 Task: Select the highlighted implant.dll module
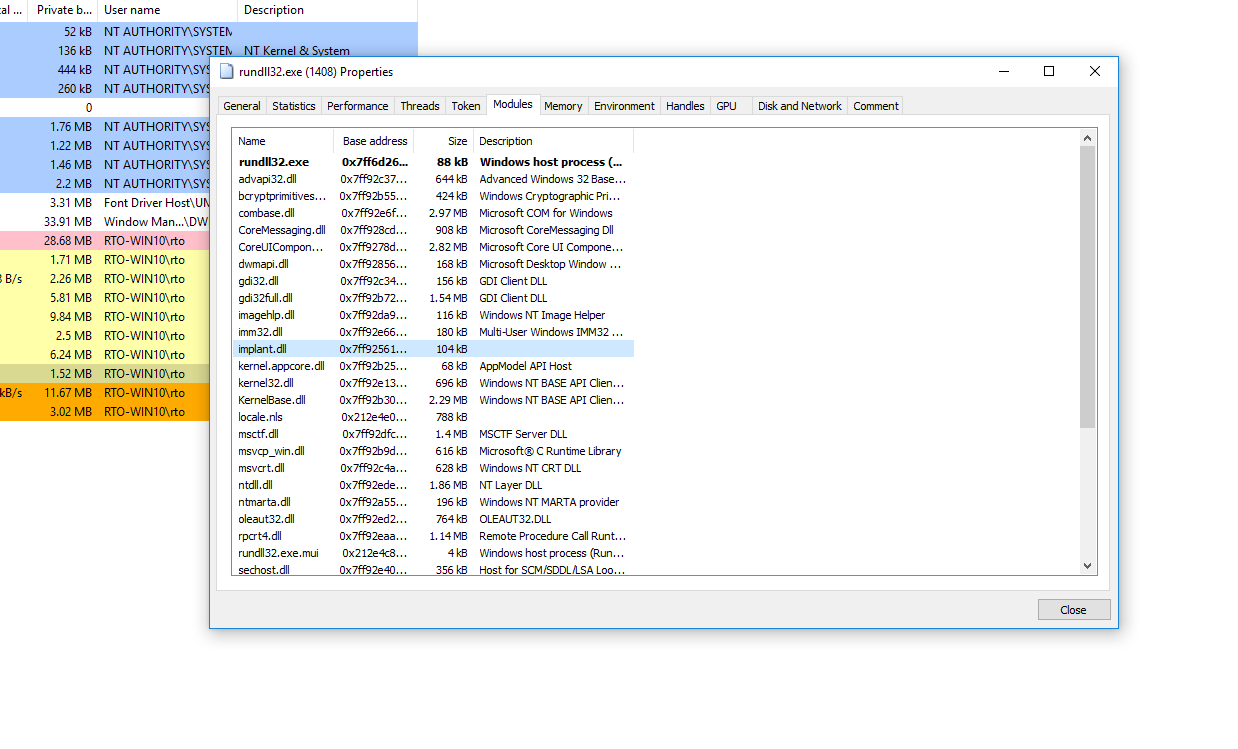coord(433,349)
